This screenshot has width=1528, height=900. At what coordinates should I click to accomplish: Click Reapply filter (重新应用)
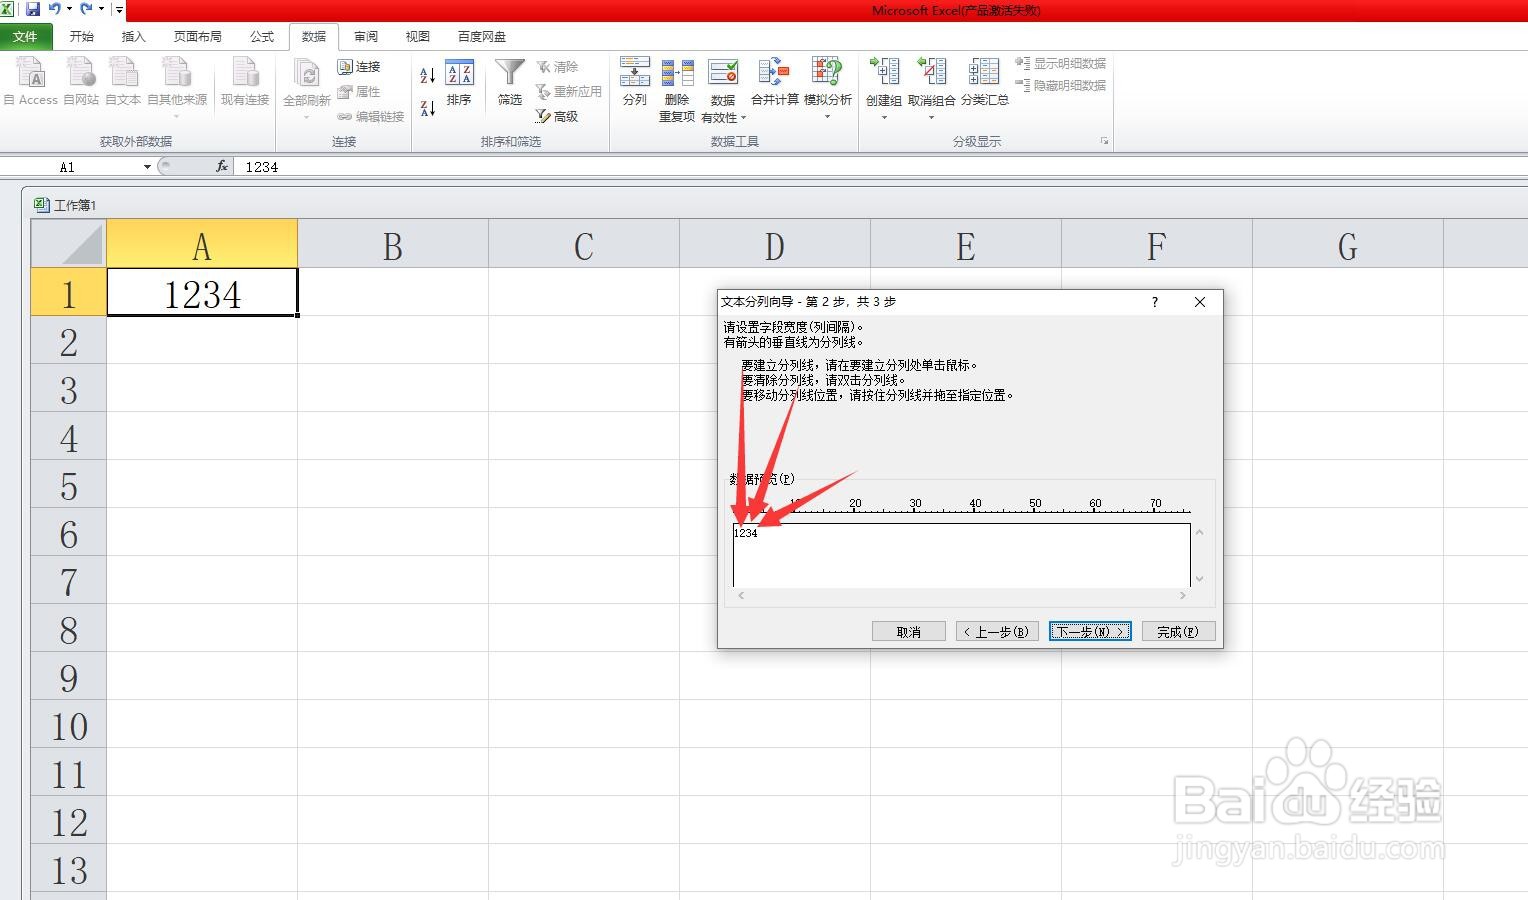pyautogui.click(x=569, y=91)
